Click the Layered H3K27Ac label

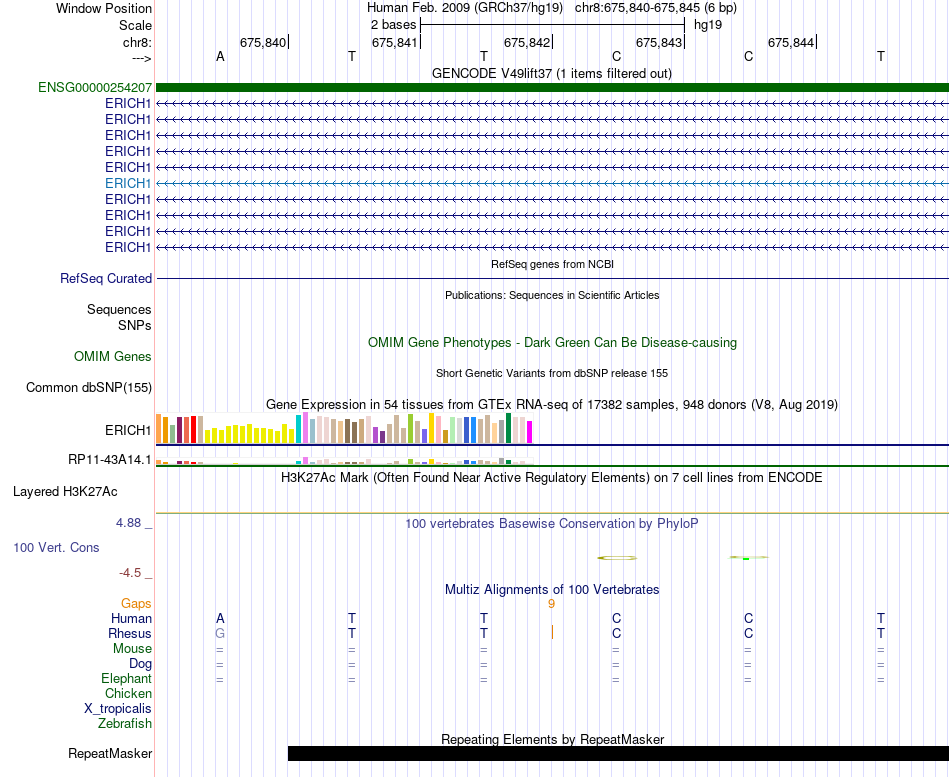(x=65, y=492)
